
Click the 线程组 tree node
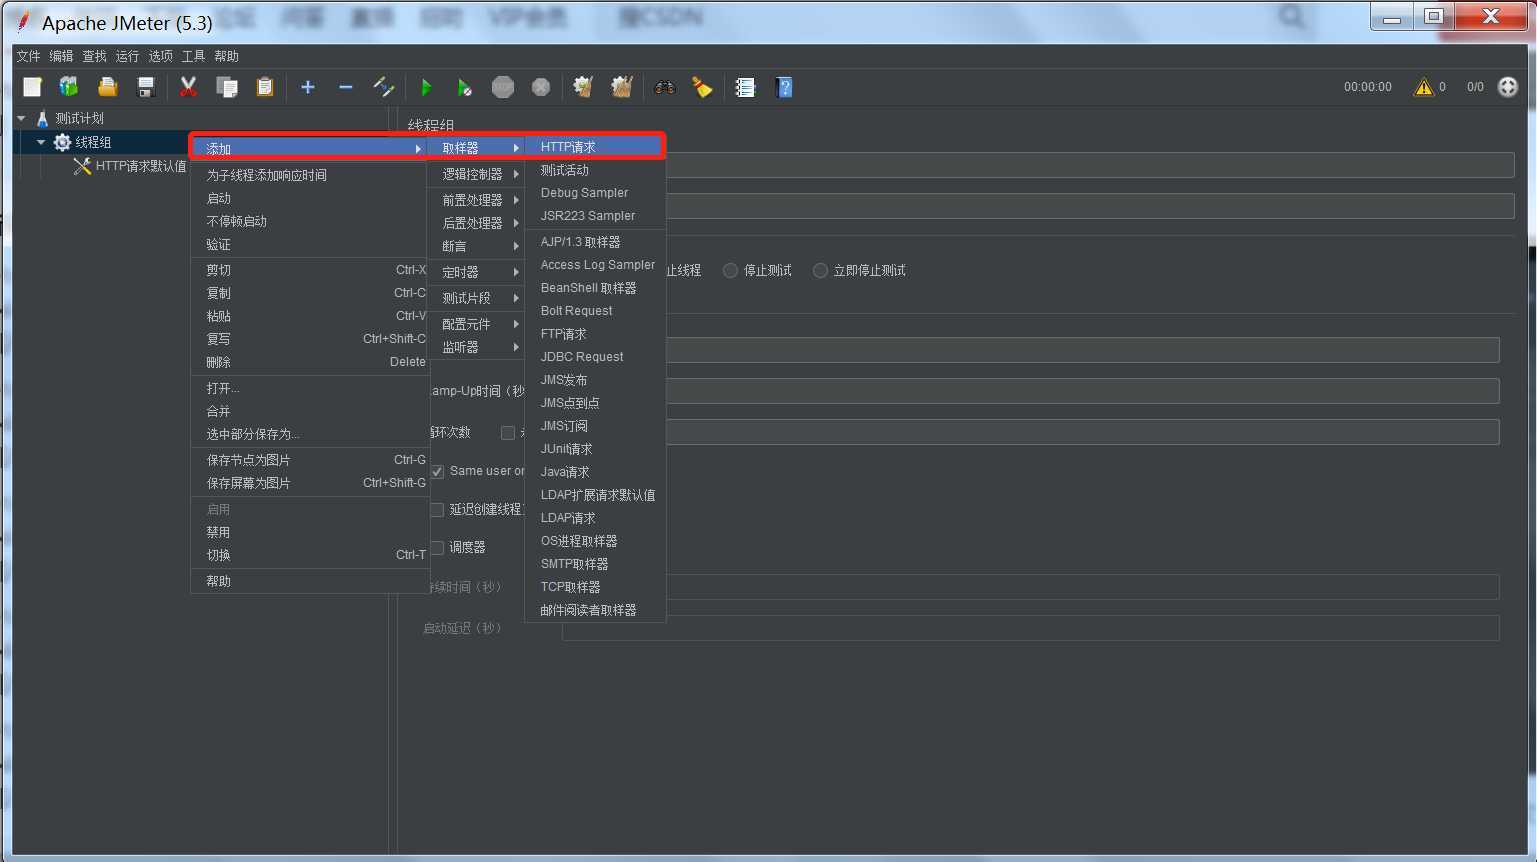[x=93, y=142]
